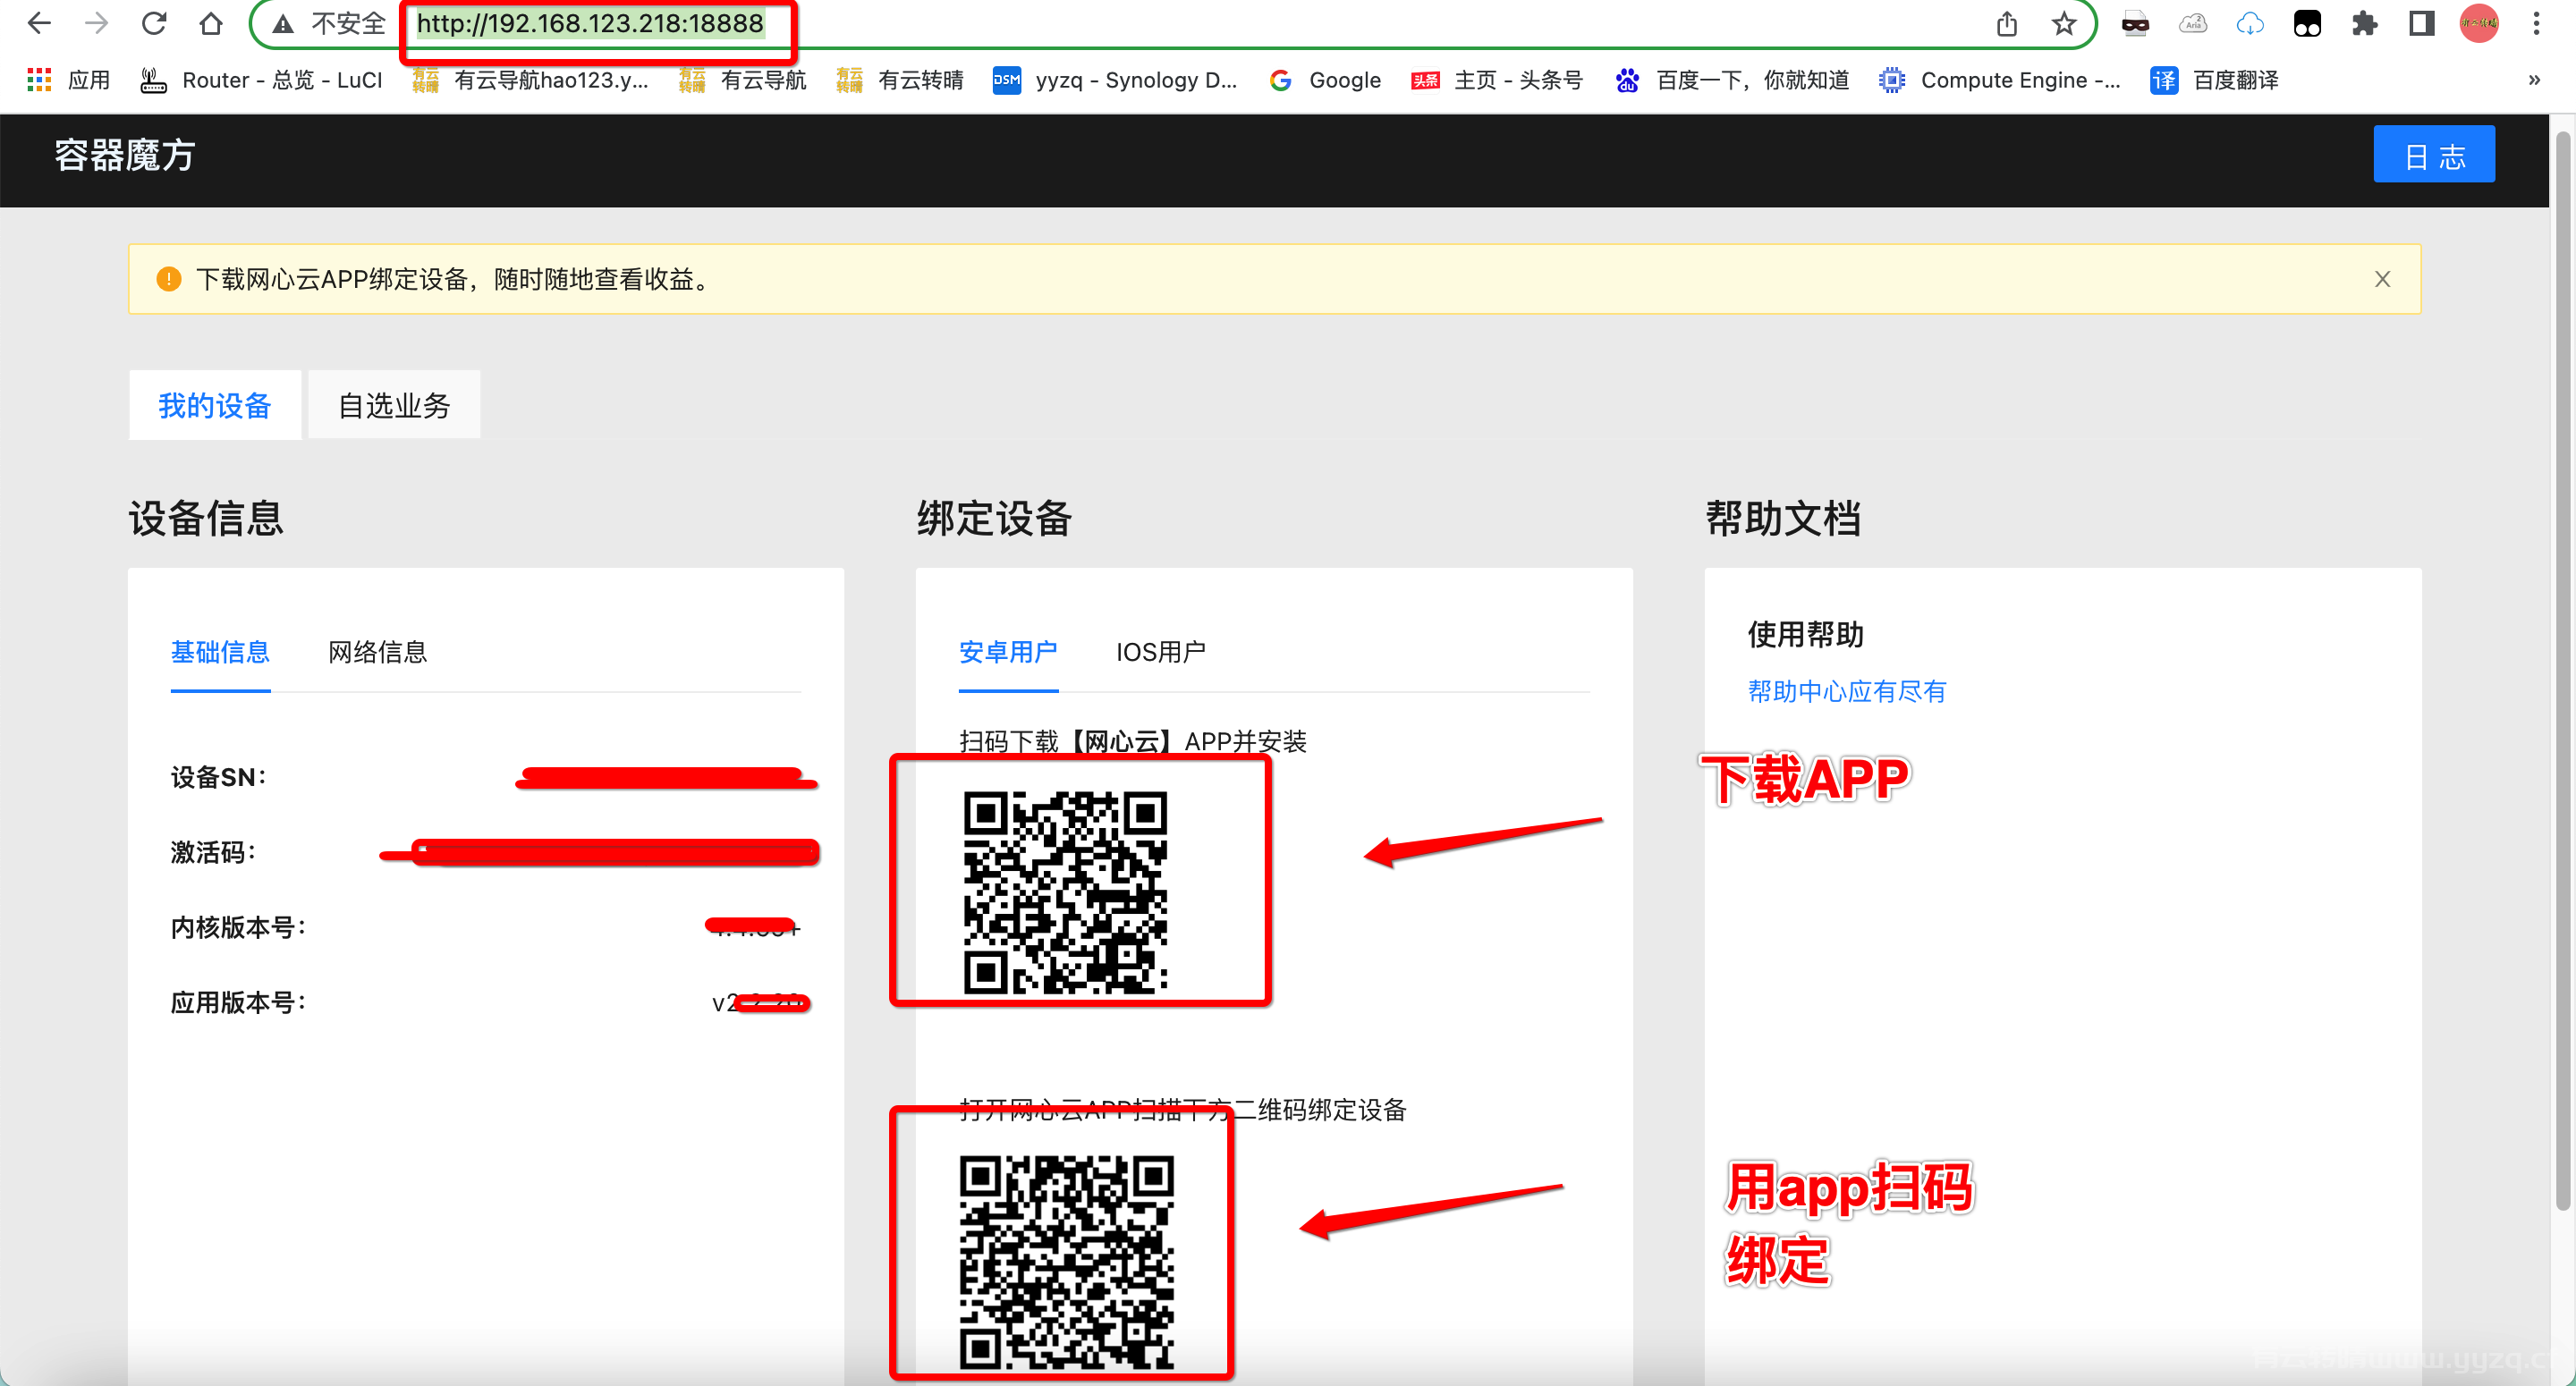This screenshot has width=2576, height=1386.
Task: Open 百度翻译 bookmark
Action: click(2214, 80)
